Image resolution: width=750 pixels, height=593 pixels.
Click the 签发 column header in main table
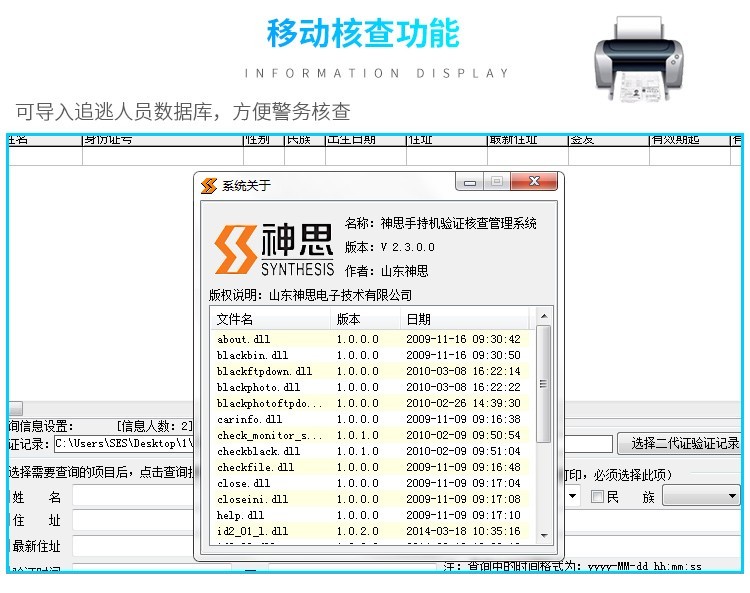pos(608,140)
